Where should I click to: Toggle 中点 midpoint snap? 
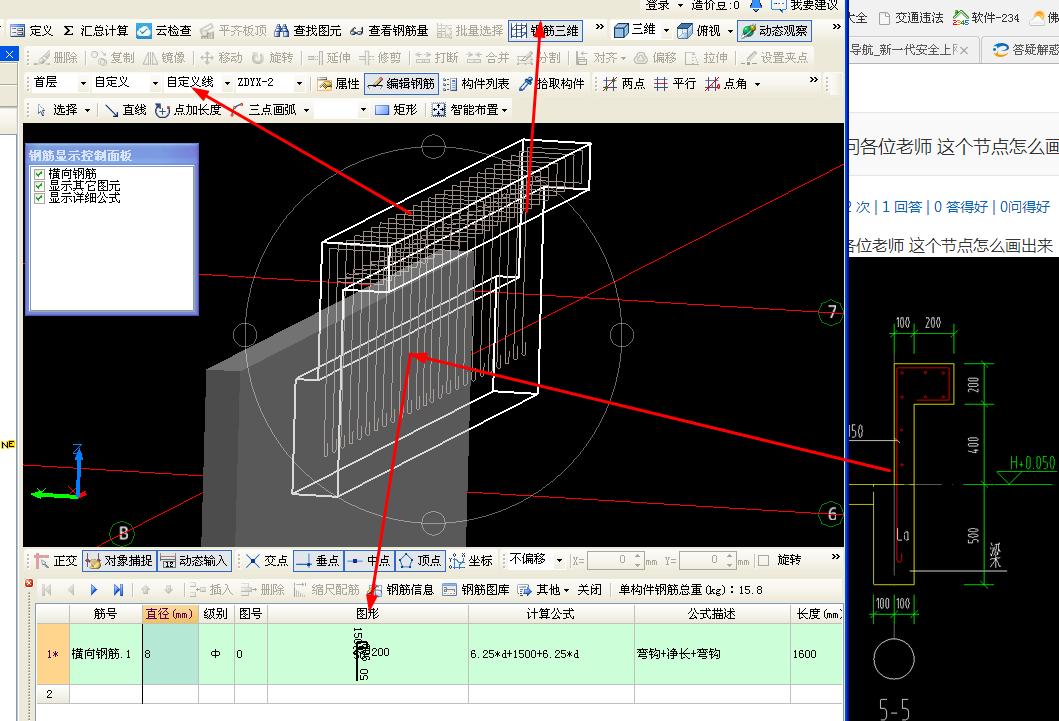(369, 561)
